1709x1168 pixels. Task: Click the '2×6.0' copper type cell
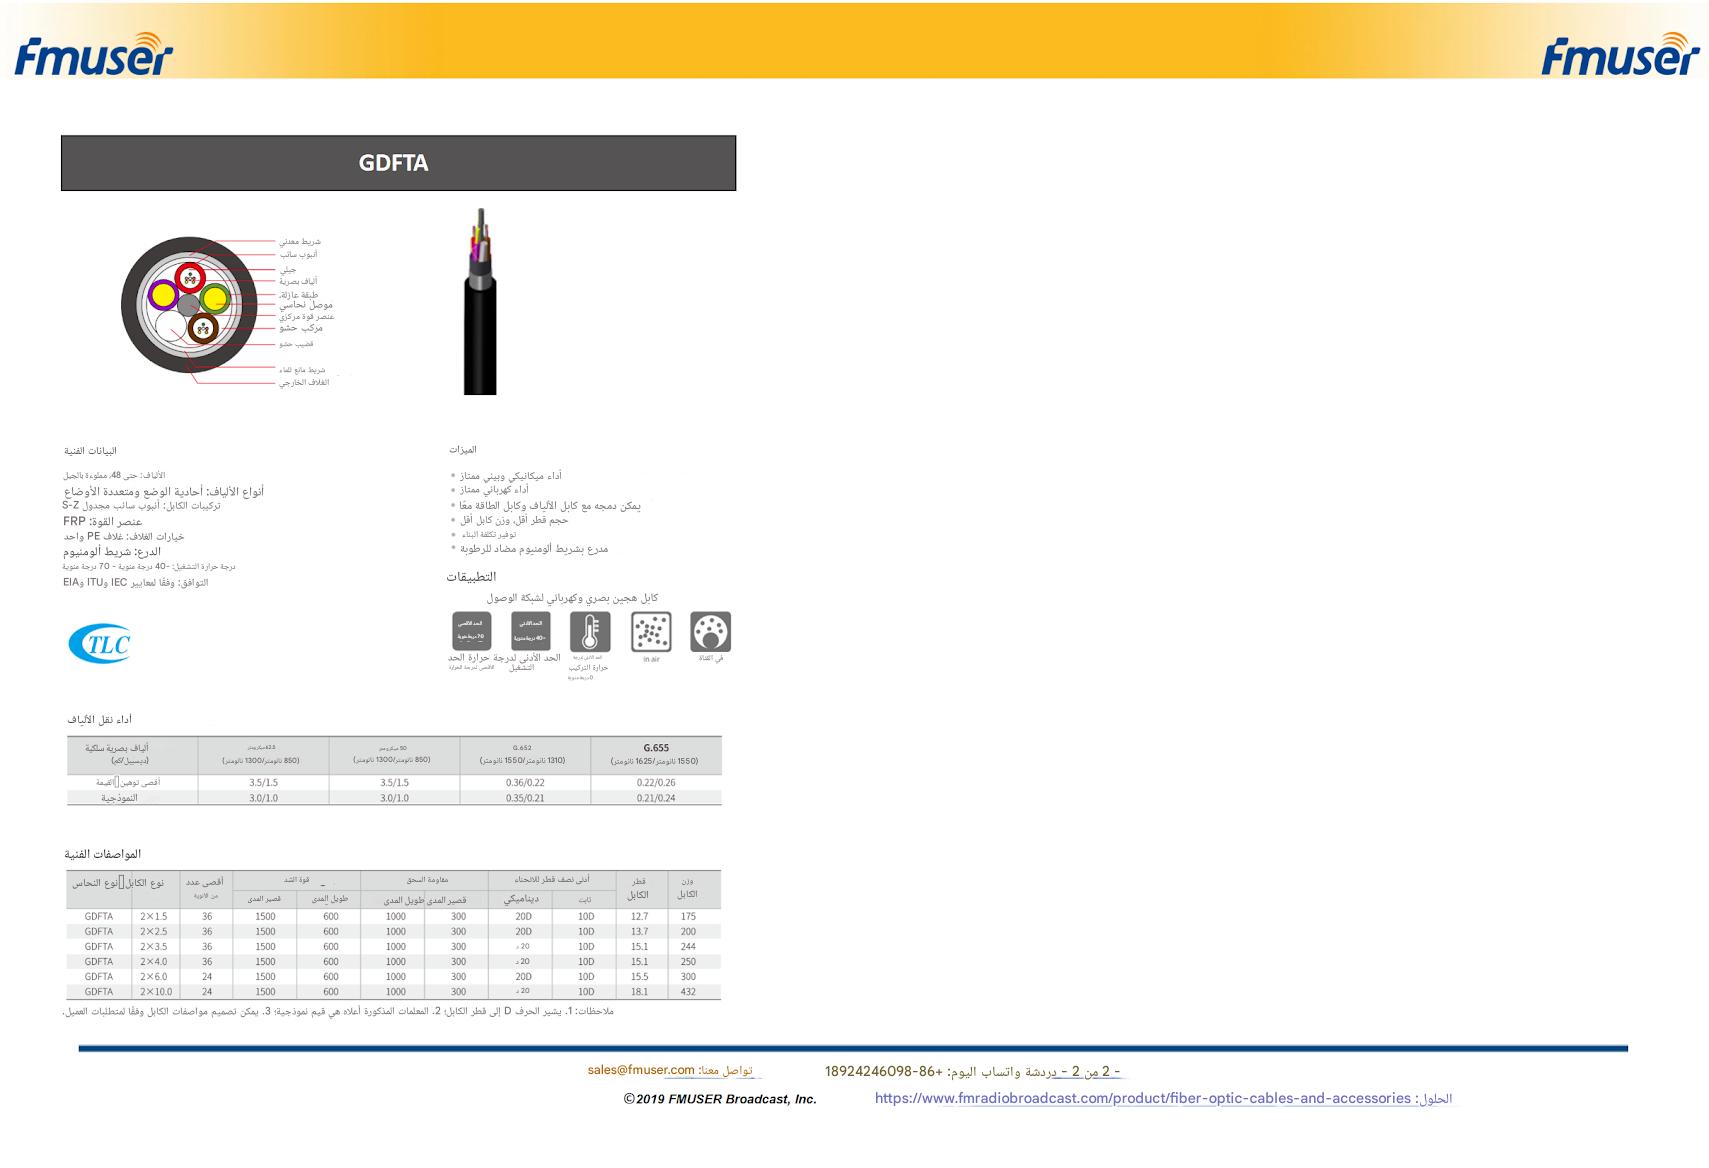click(154, 977)
